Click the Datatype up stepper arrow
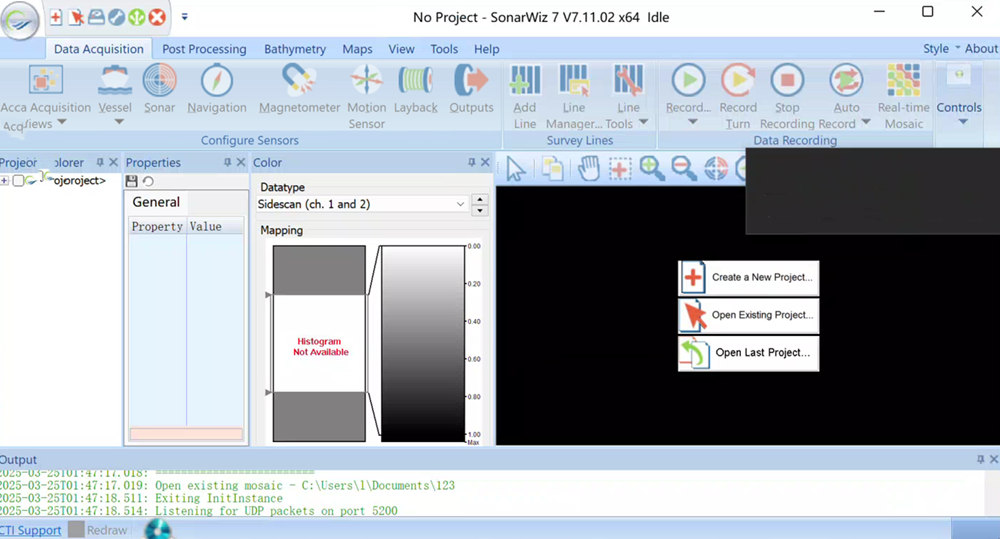This screenshot has width=1000, height=539. pyautogui.click(x=480, y=199)
